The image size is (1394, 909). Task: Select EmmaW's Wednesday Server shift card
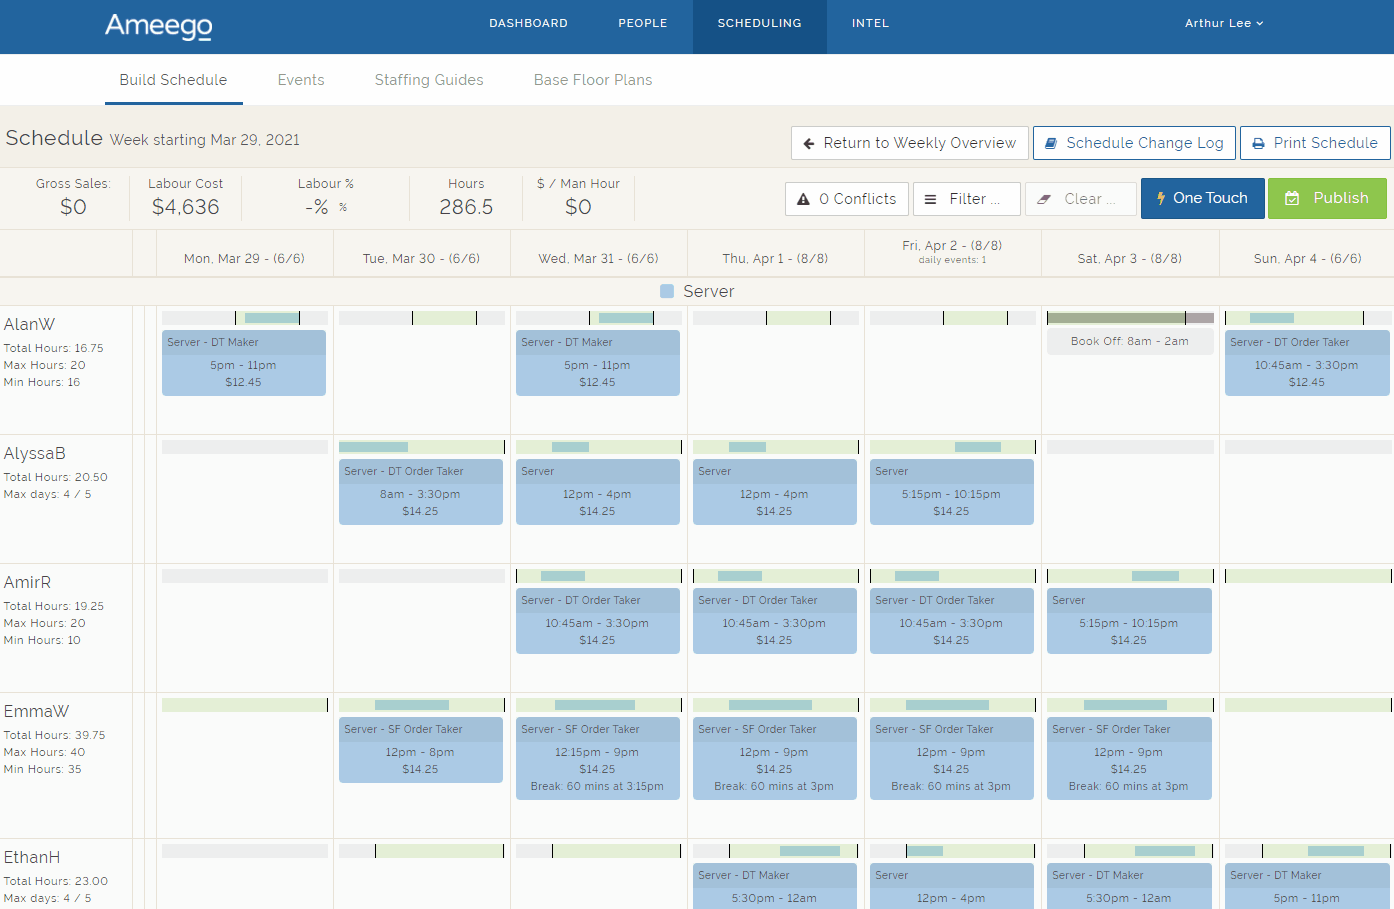pyautogui.click(x=597, y=757)
